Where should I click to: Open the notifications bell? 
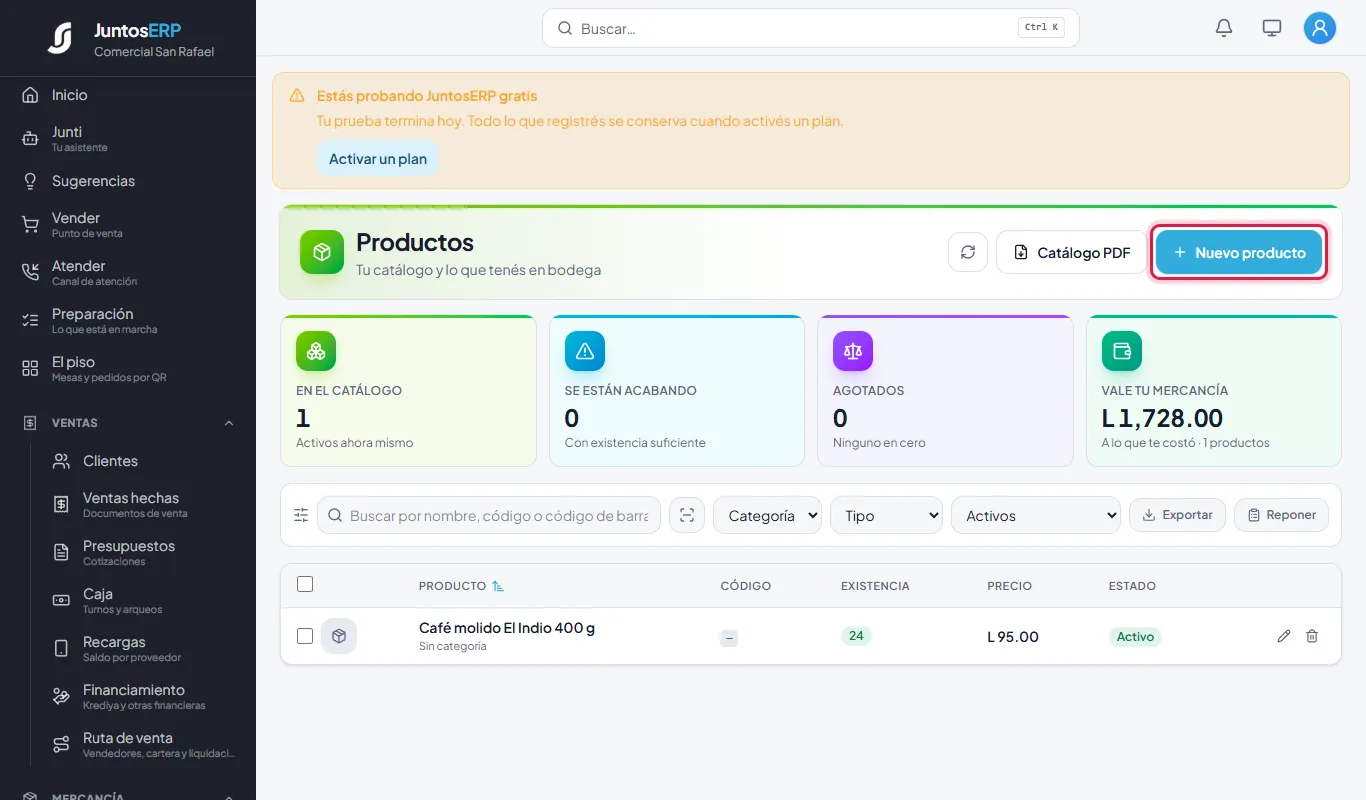1224,28
